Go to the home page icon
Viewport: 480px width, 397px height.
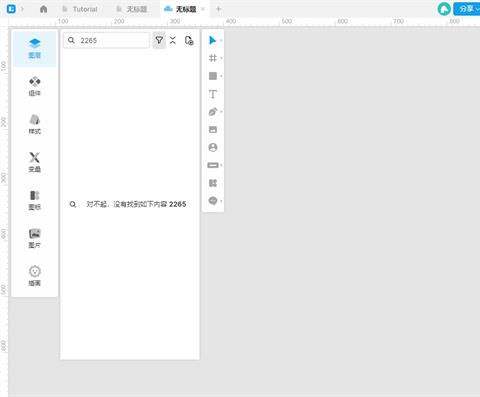pos(43,9)
